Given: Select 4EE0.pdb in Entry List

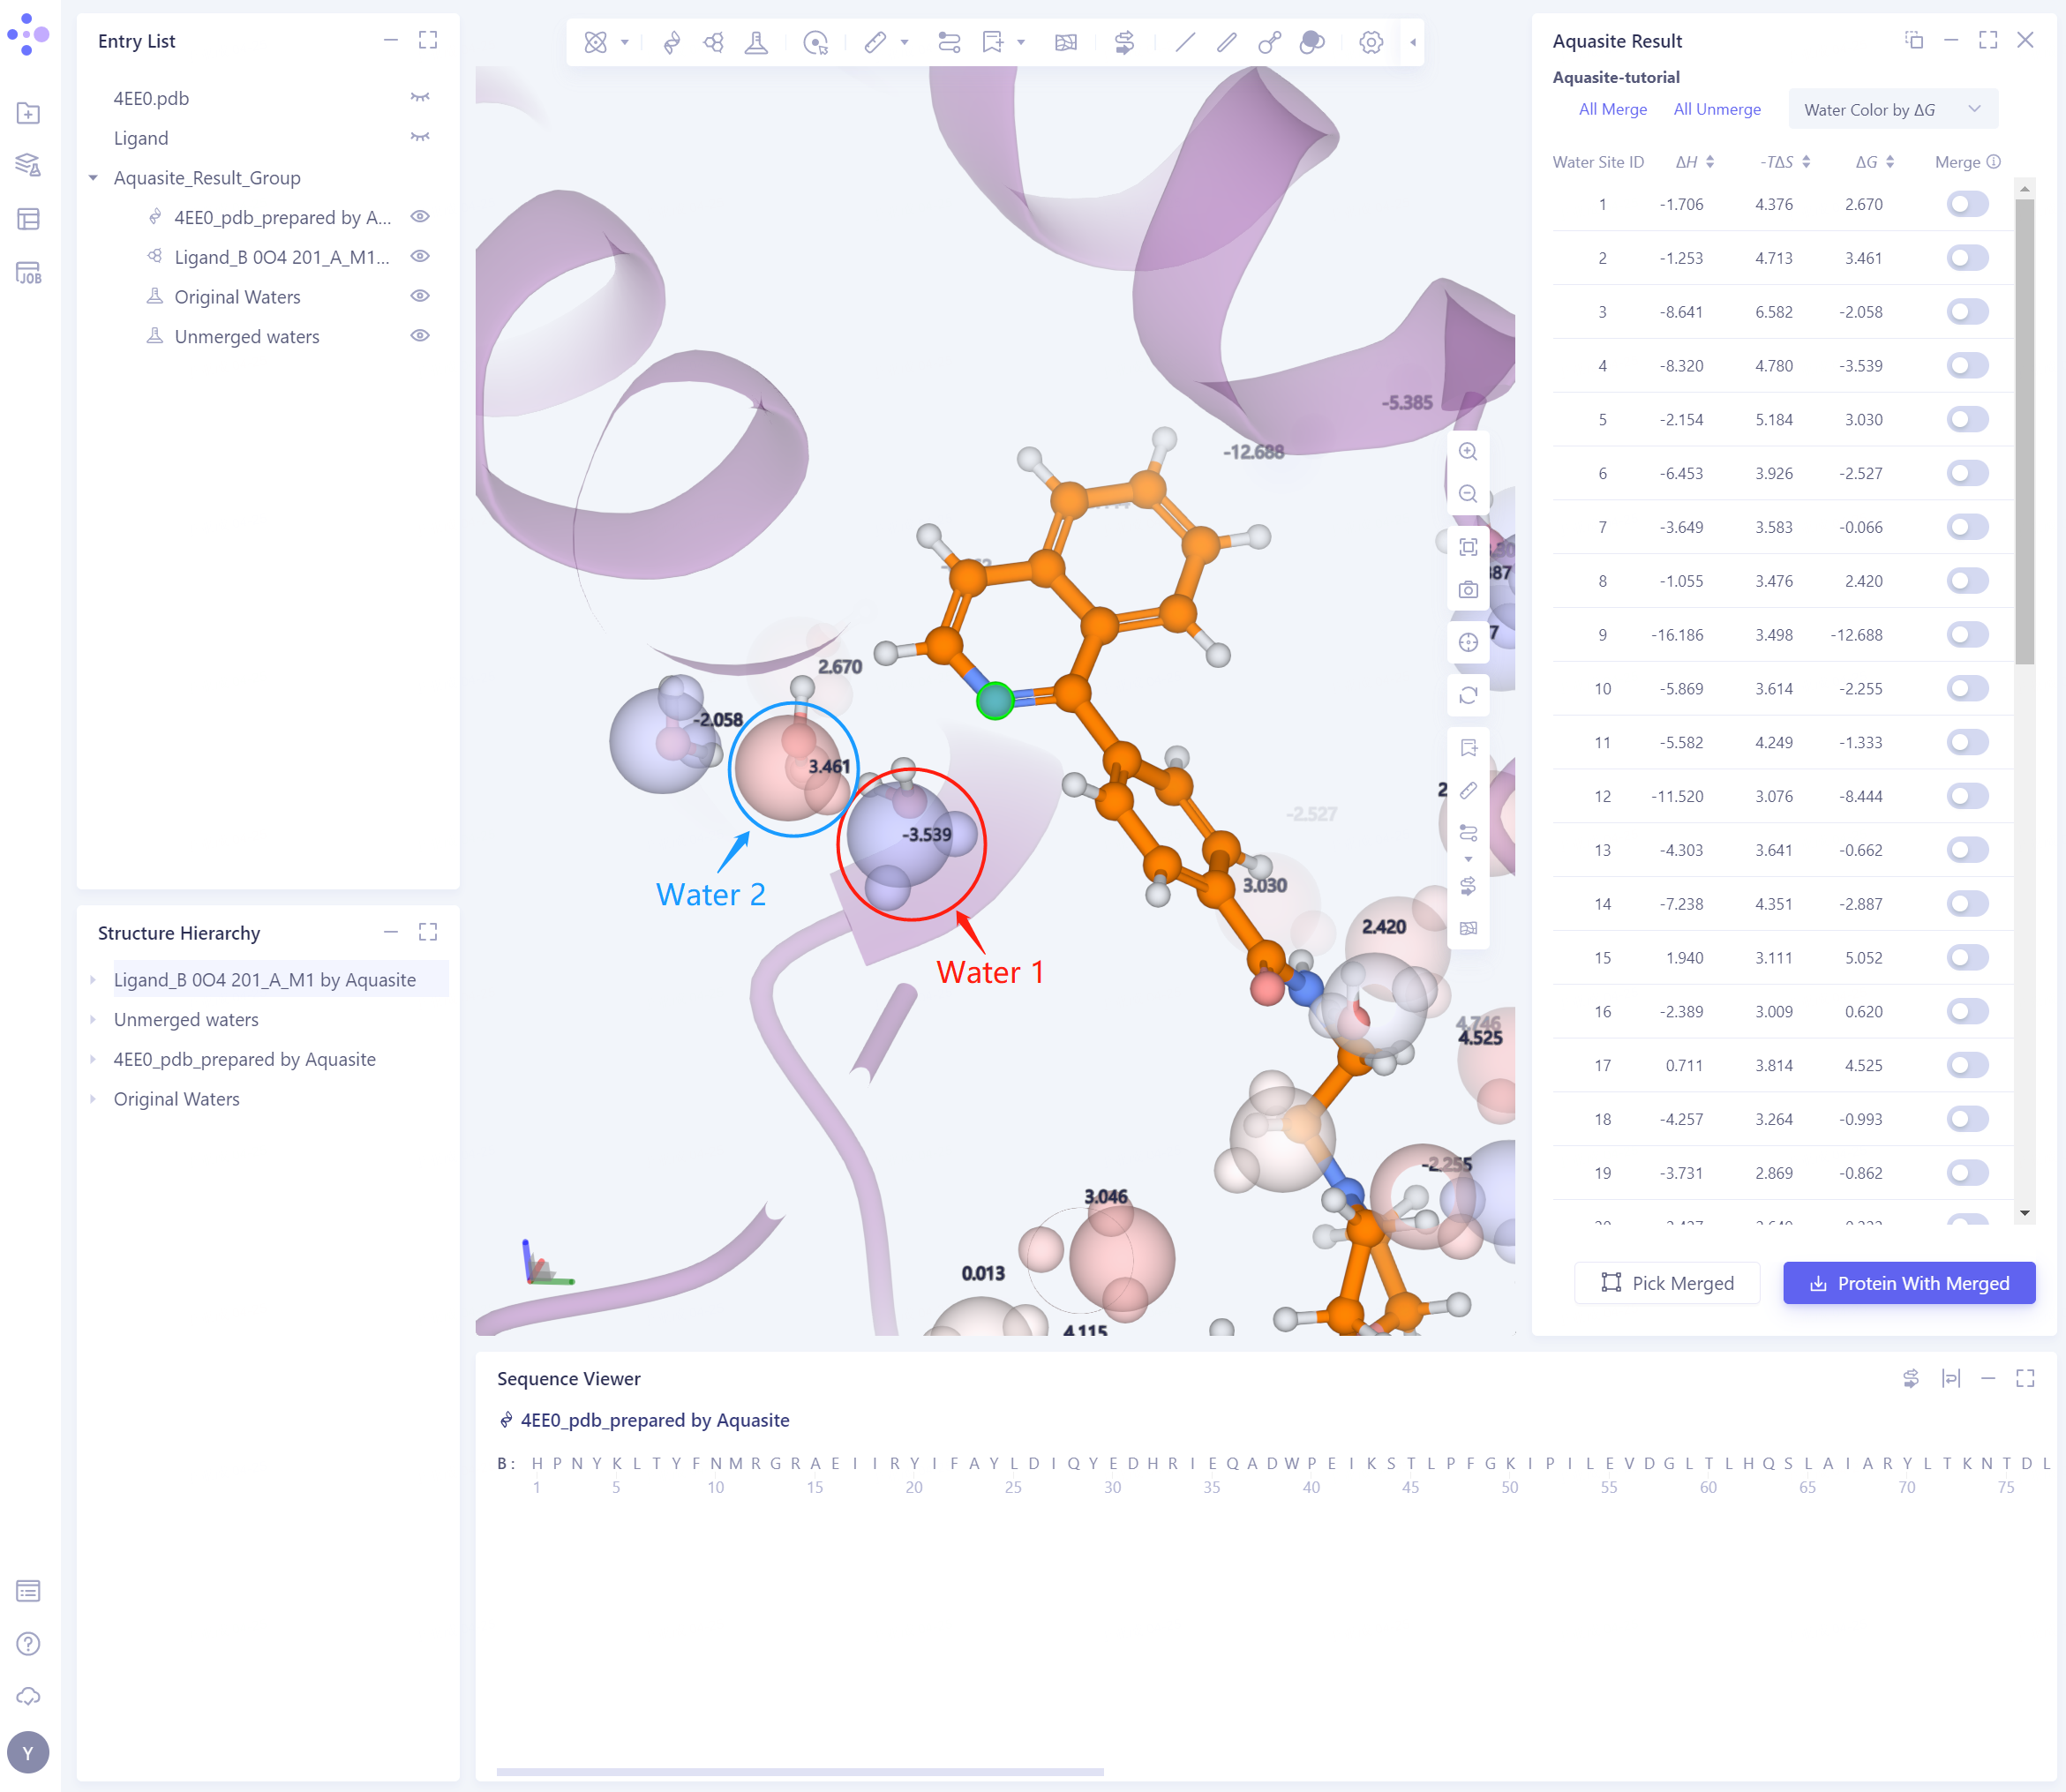Looking at the screenshot, I should coord(151,98).
